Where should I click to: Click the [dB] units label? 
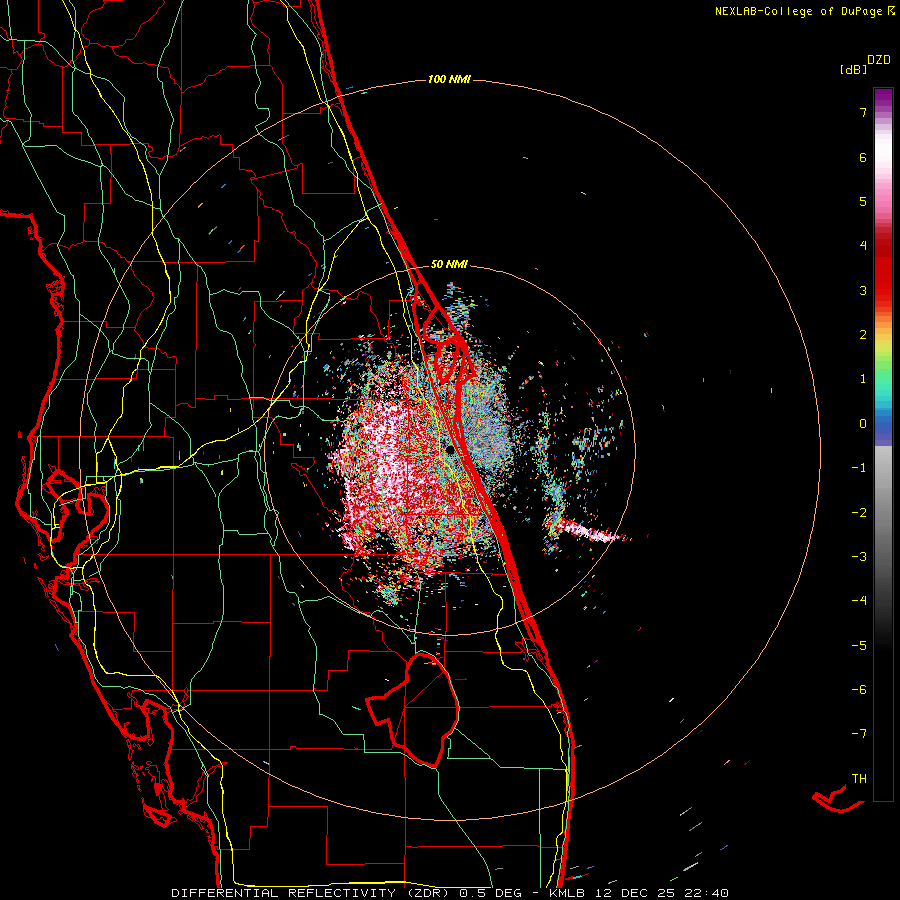click(854, 70)
